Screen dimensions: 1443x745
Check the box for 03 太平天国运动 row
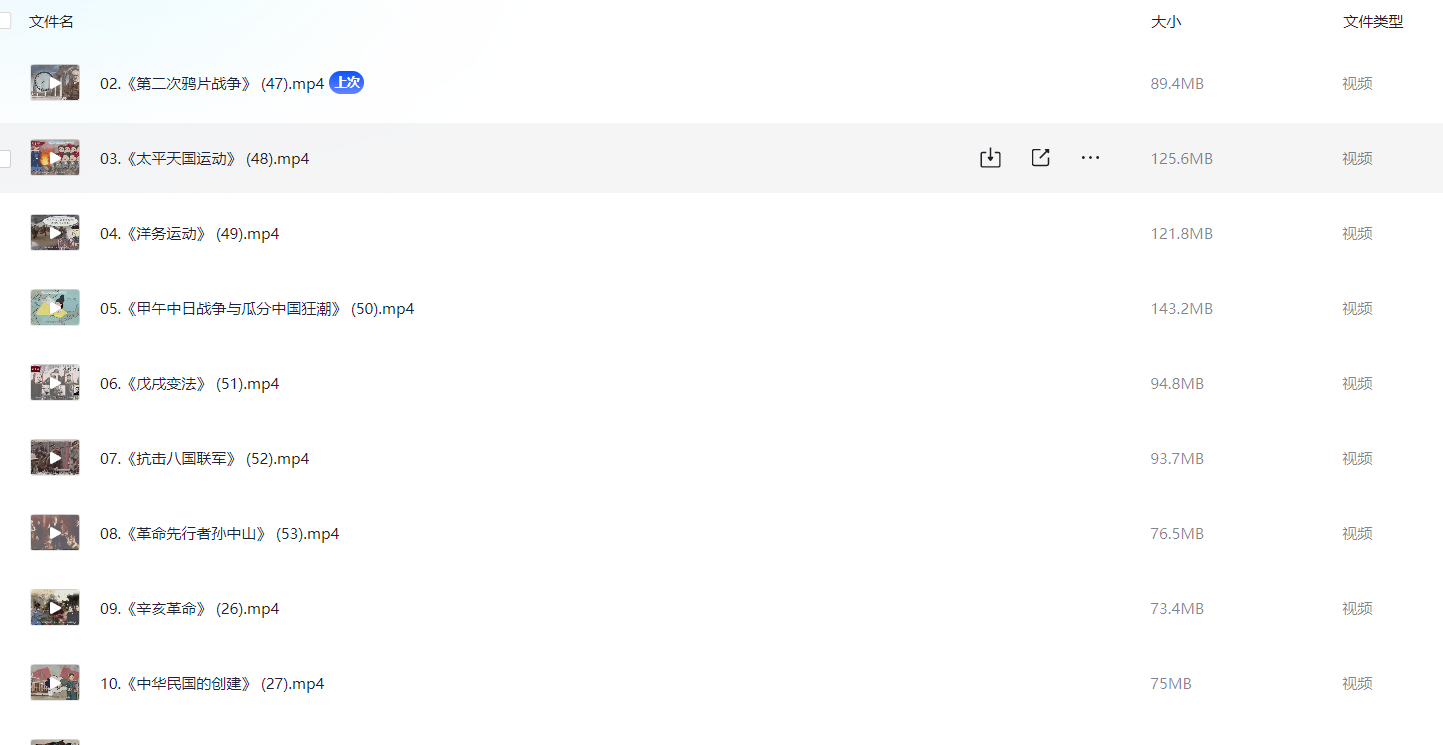pos(4,158)
